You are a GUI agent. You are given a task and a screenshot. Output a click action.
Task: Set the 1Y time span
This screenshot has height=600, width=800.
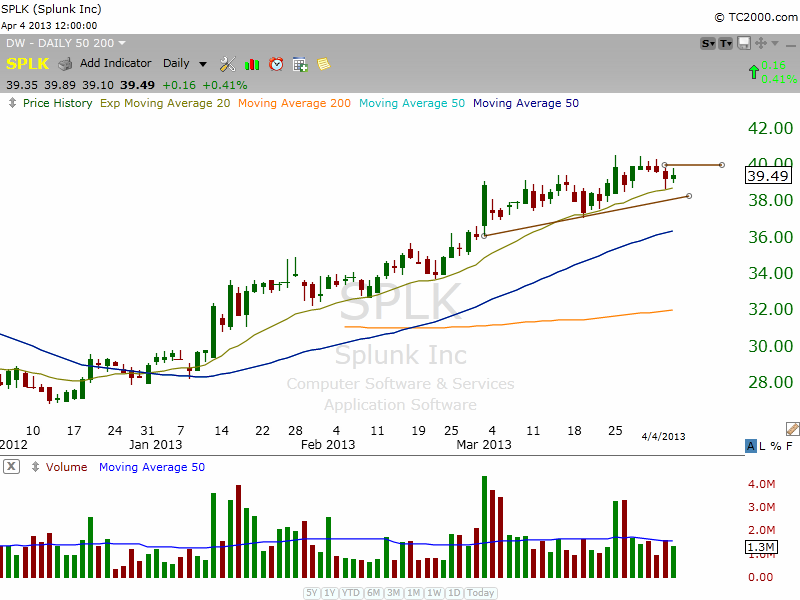pyautogui.click(x=330, y=593)
